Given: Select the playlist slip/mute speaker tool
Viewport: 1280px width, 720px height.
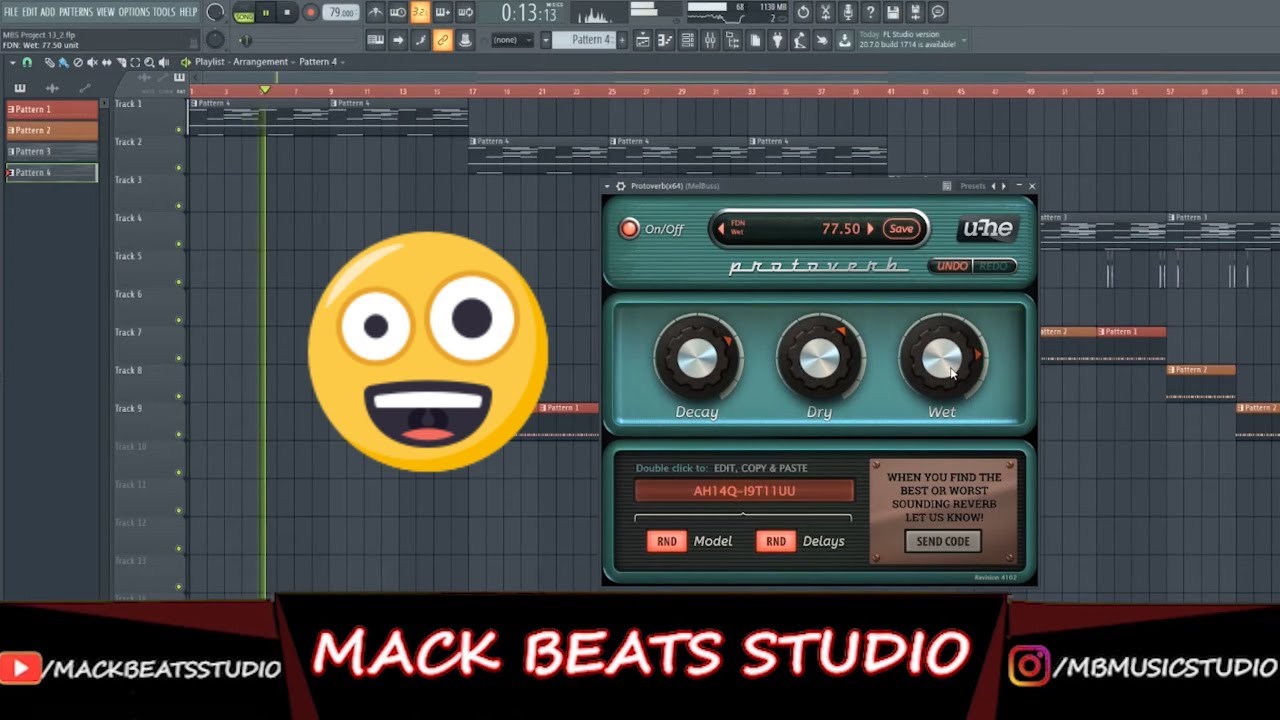Looking at the screenshot, I should [92, 62].
